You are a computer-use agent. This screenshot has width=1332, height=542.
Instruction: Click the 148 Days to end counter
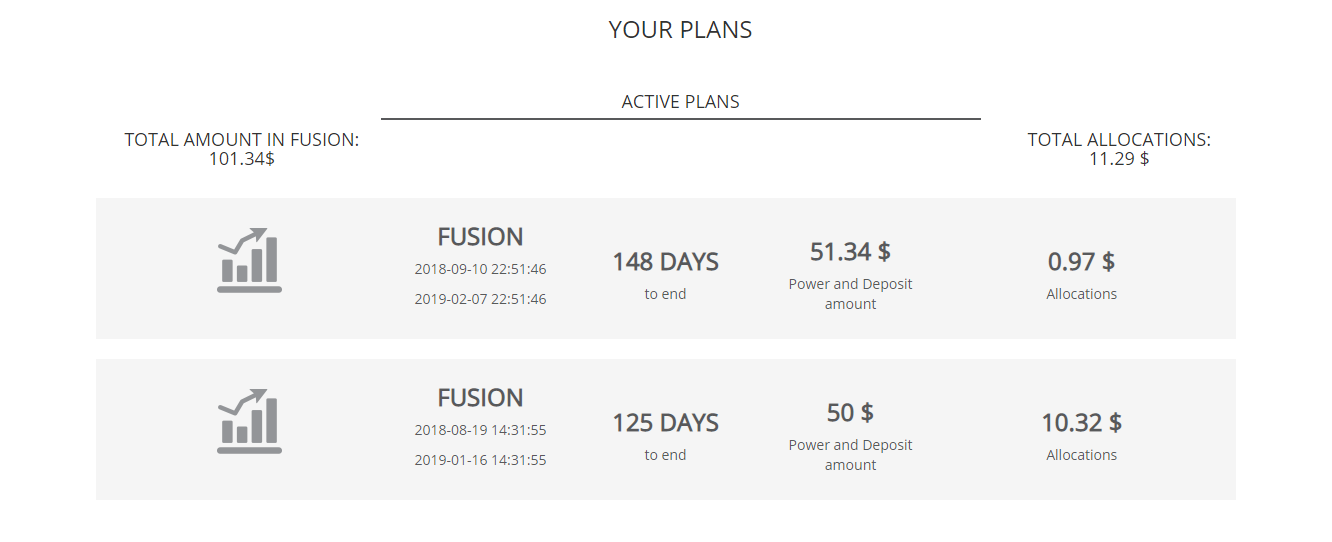665,262
